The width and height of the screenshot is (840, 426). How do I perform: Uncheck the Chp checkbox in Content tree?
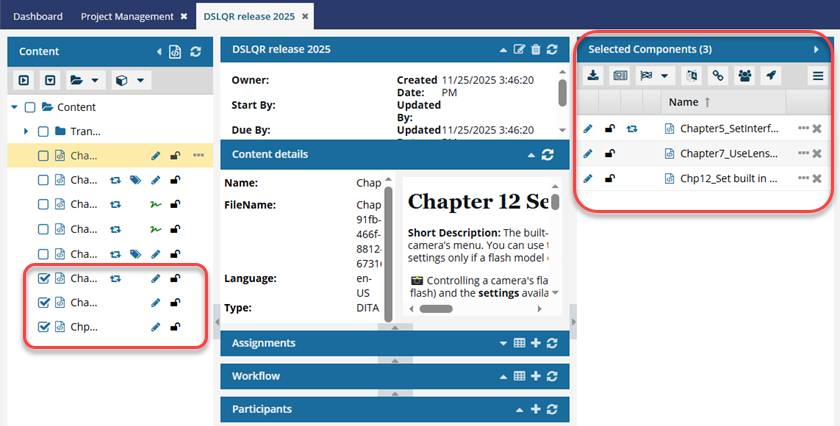[x=43, y=327]
